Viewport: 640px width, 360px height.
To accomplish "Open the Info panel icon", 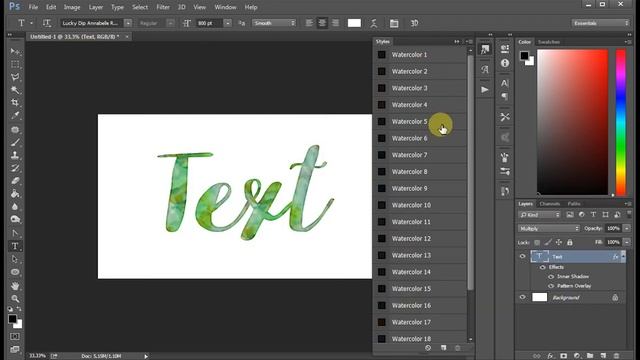I will 505,63.
